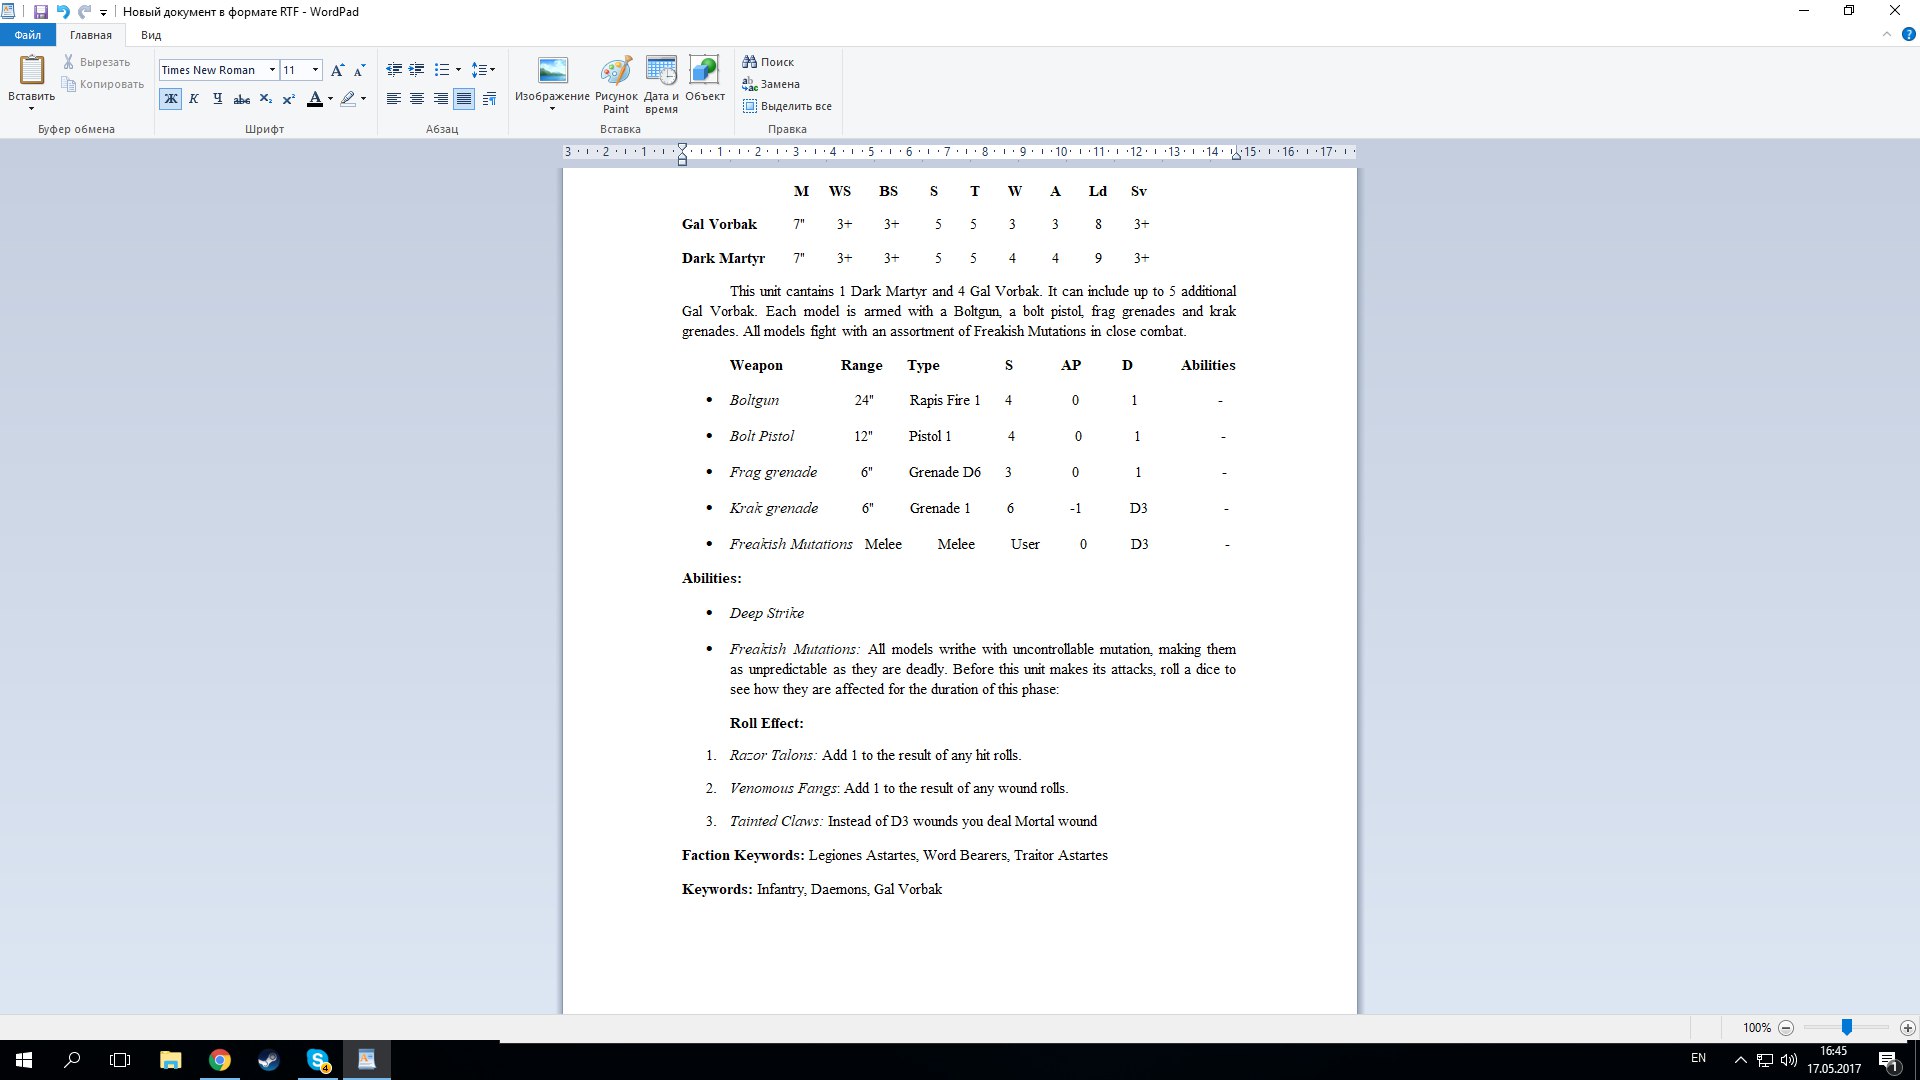Undo the last action via title bar arrow
The height and width of the screenshot is (1080, 1920).
point(63,12)
